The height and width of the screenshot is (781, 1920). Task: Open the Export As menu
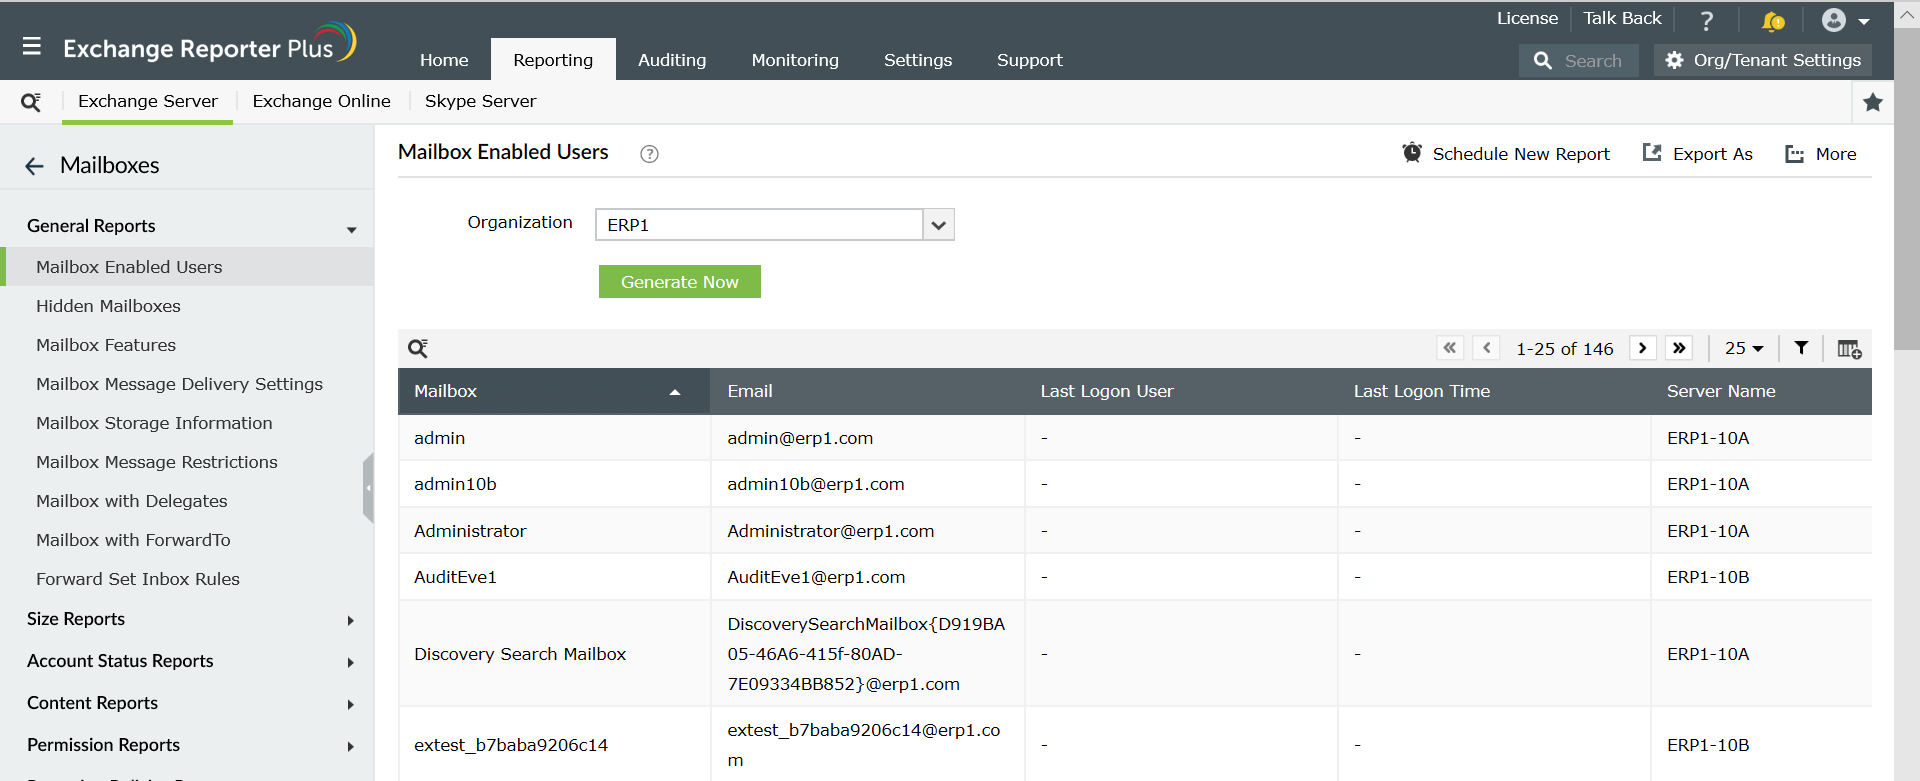[1698, 154]
